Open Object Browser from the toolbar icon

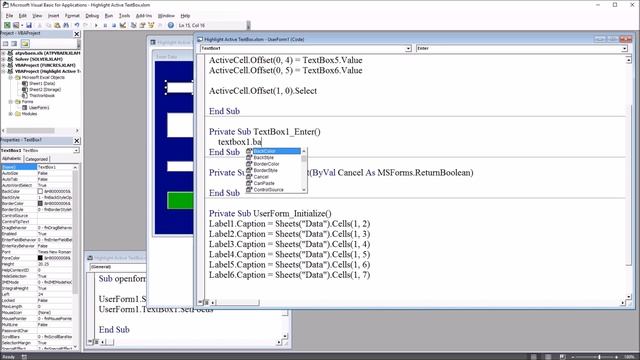[x=151, y=25]
